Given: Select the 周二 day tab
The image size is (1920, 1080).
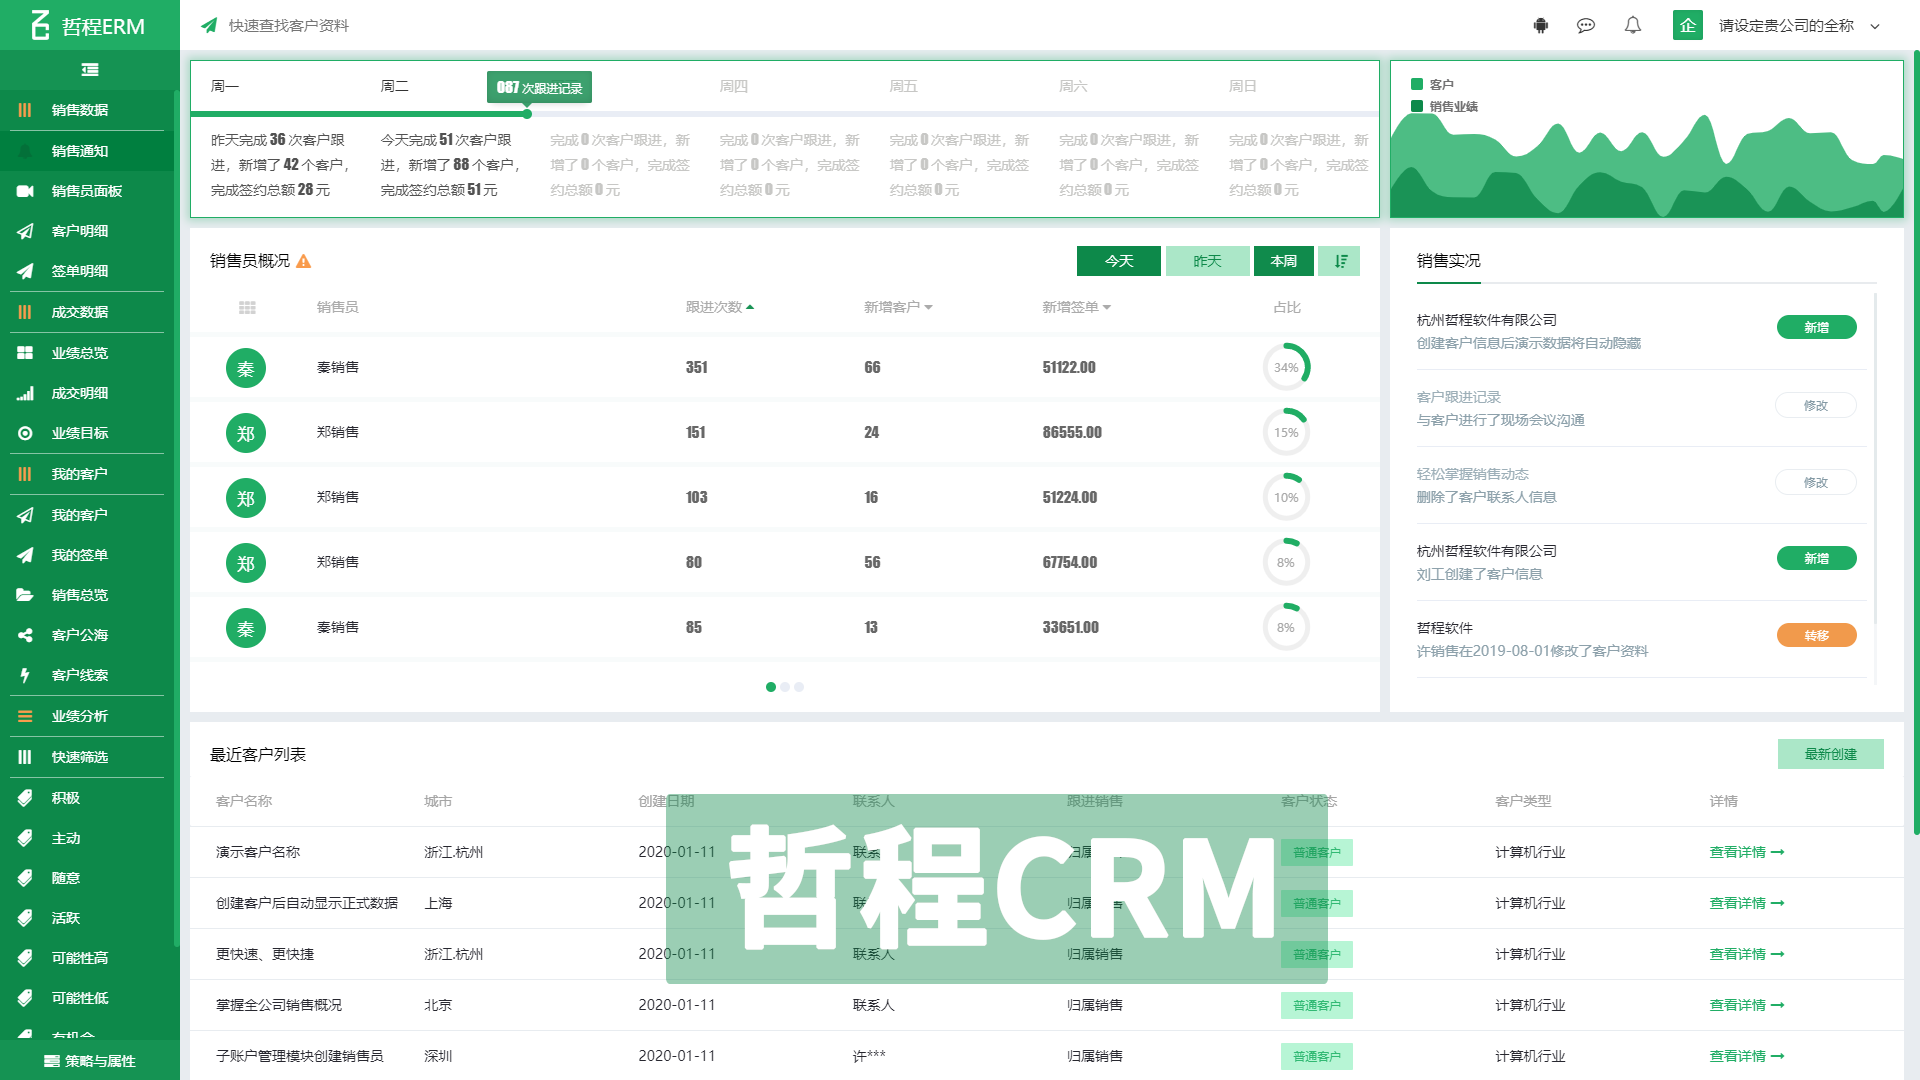Looking at the screenshot, I should click(395, 87).
